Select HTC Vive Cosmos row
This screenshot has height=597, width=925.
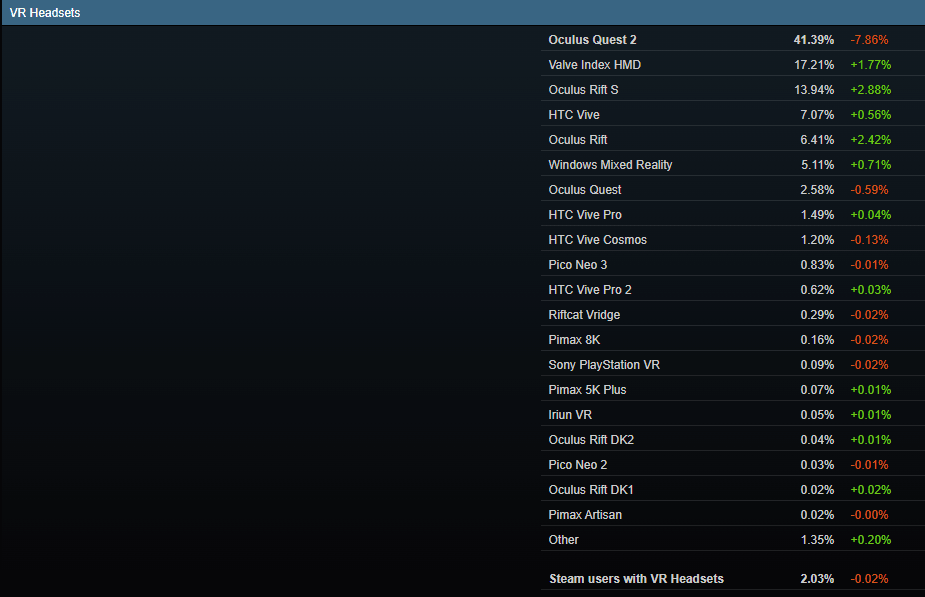(x=733, y=240)
